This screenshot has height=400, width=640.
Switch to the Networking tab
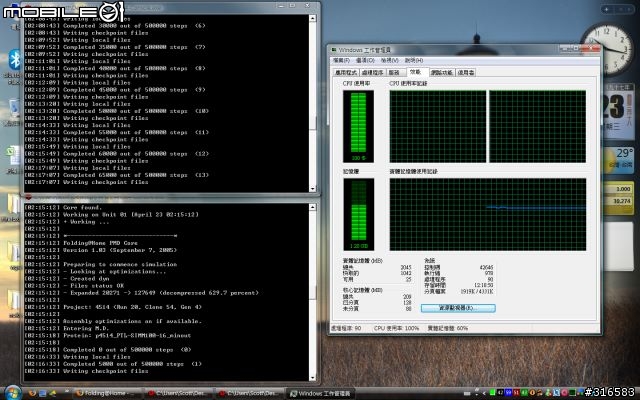coord(441,72)
